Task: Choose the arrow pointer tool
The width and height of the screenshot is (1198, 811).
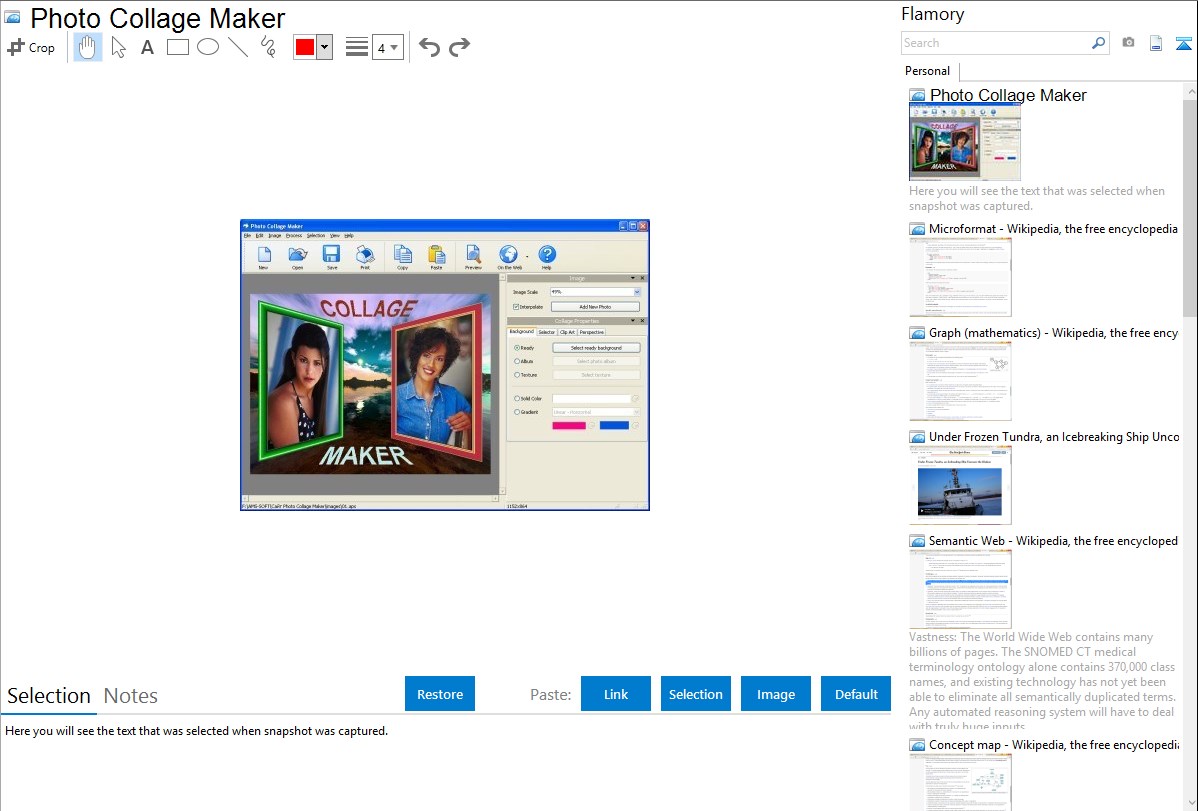Action: 118,47
